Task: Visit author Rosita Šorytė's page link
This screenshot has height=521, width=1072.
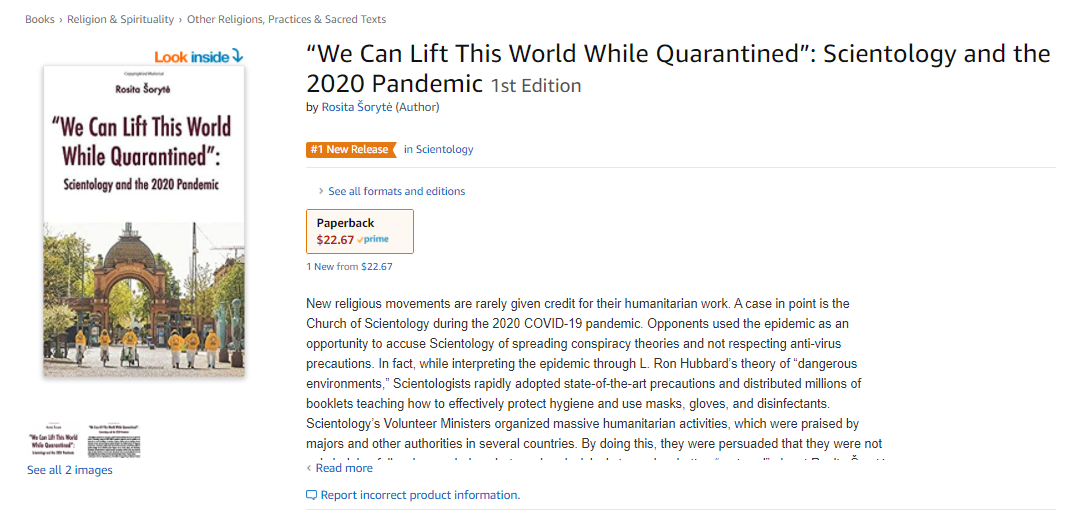Action: (357, 107)
